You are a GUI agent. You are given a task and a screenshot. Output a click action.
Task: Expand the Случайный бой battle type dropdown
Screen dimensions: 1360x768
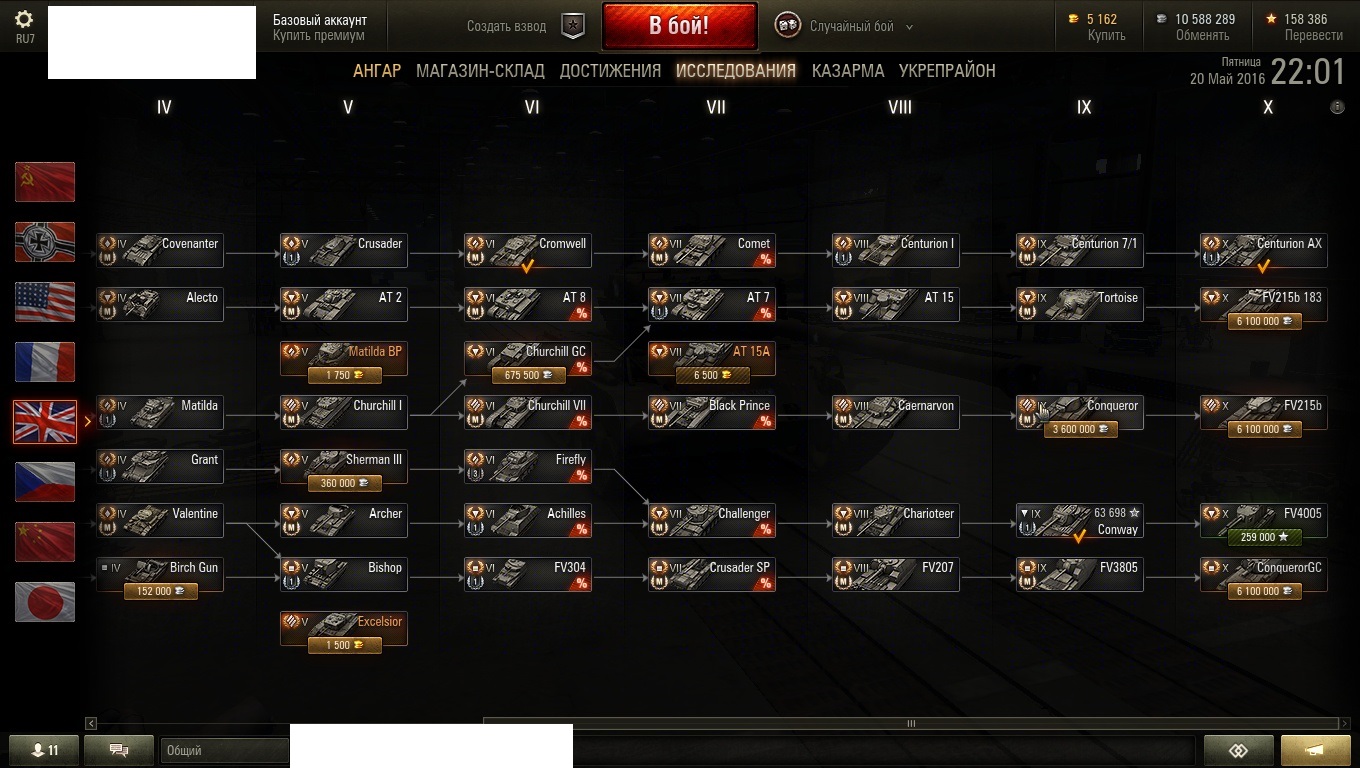click(x=909, y=27)
